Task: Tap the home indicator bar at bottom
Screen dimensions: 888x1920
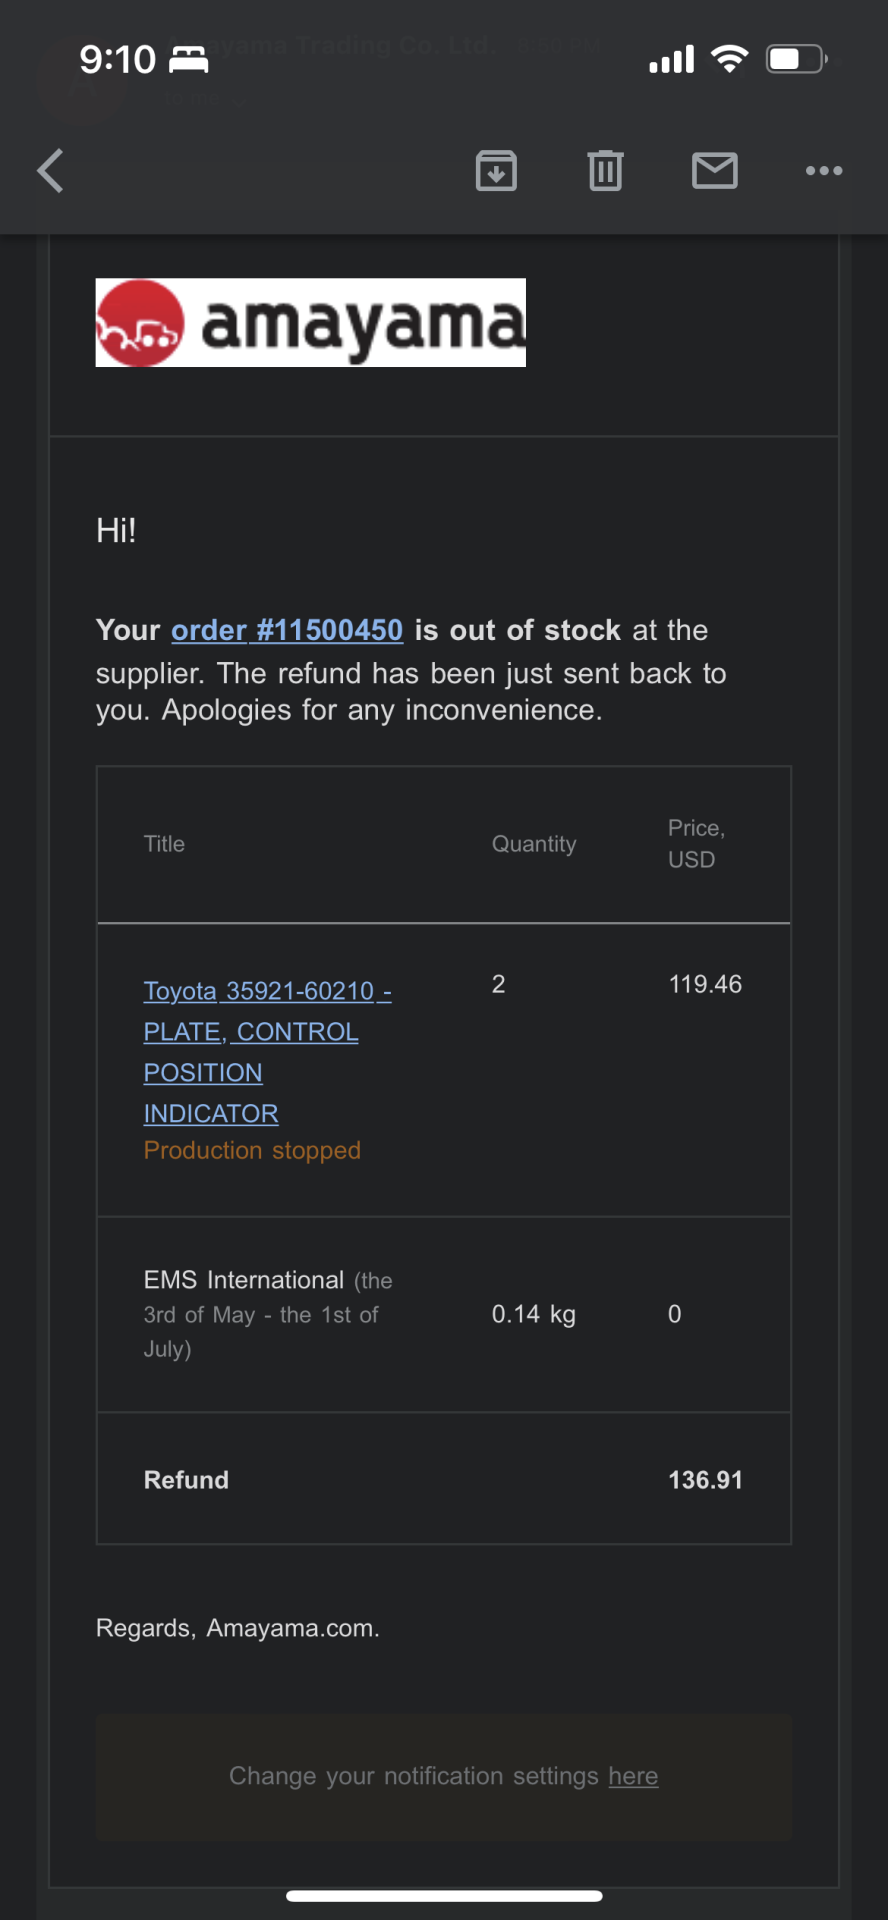Action: [444, 1895]
